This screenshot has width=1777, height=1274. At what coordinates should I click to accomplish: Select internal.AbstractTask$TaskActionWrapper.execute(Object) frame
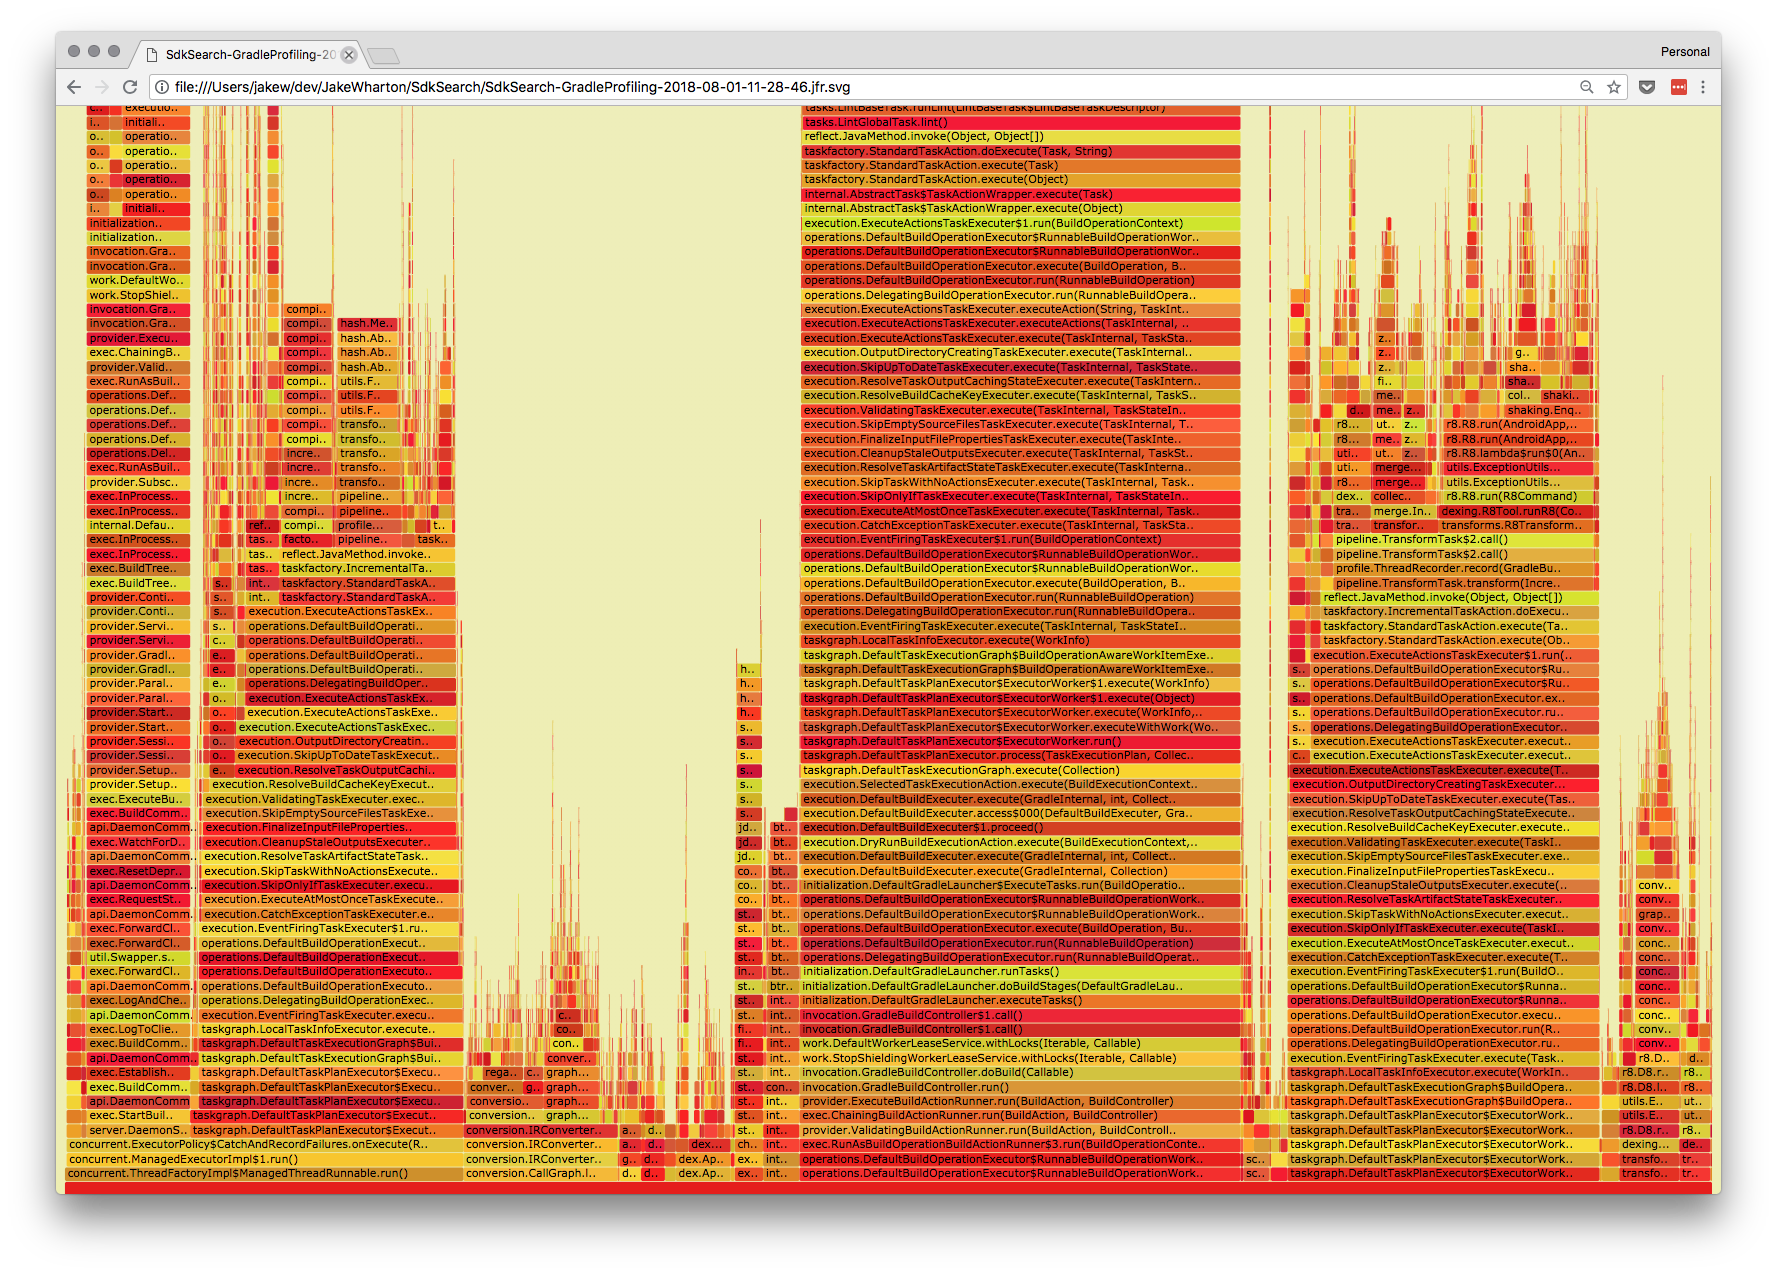click(1021, 208)
